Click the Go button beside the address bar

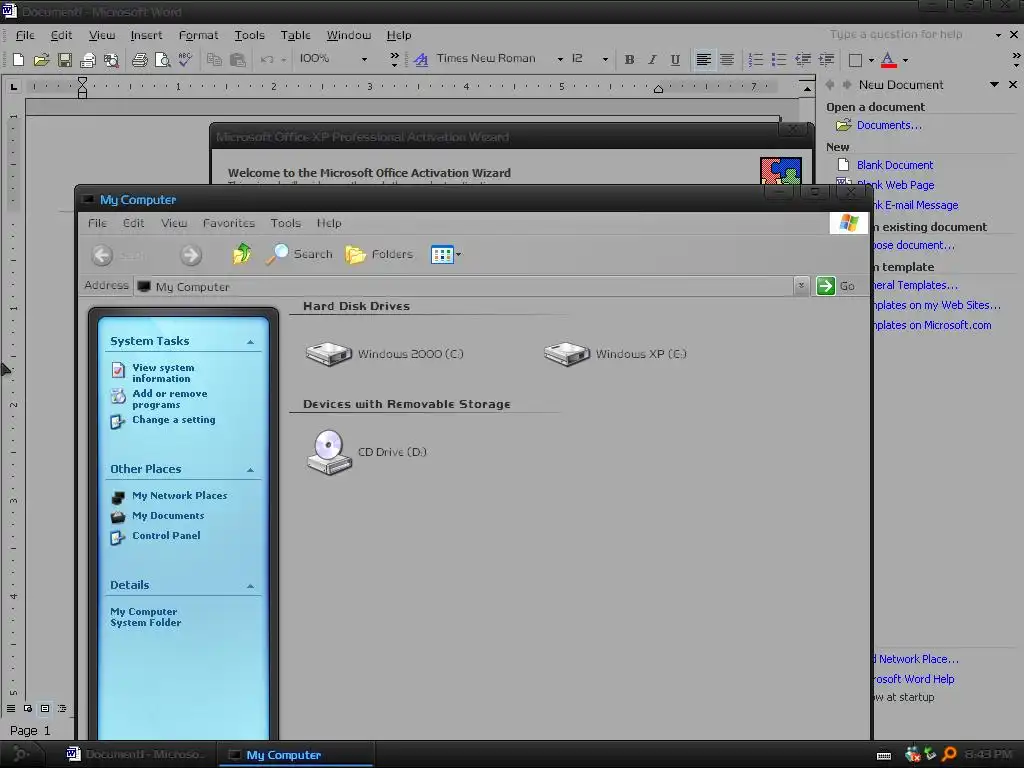(x=835, y=286)
